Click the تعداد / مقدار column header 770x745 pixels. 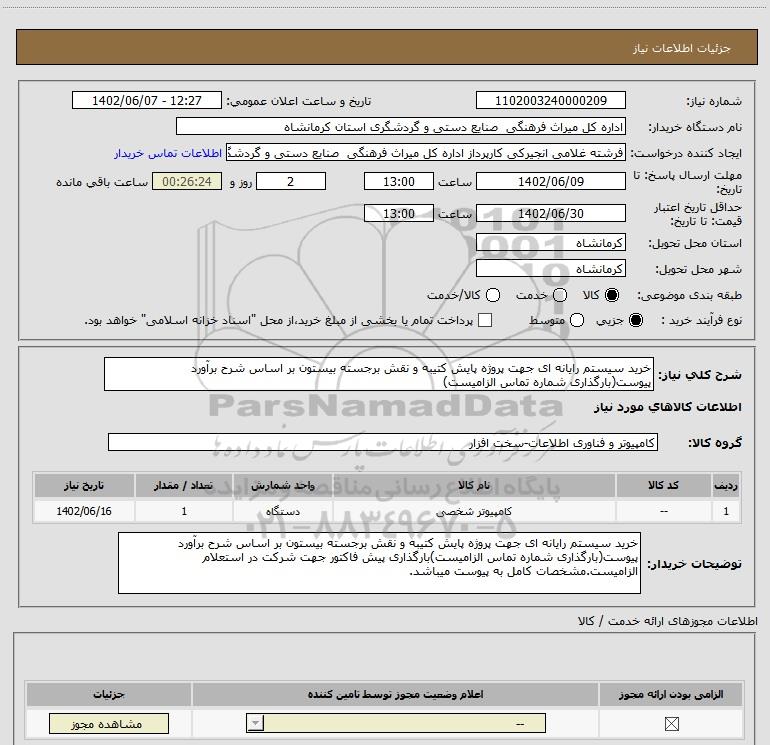tap(184, 485)
